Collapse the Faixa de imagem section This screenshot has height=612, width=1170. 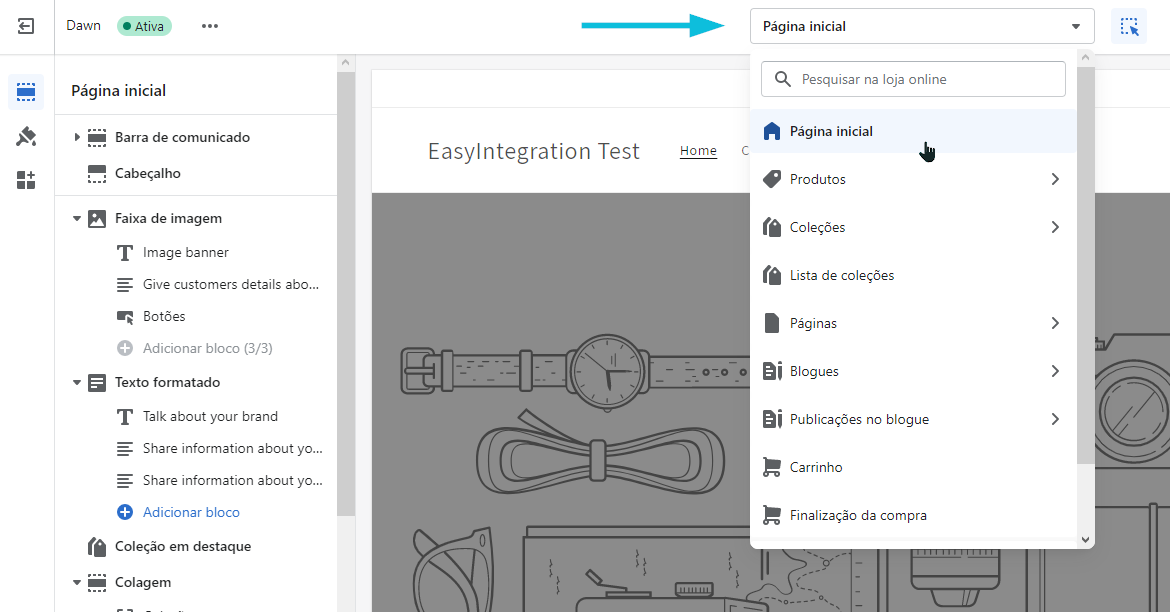[x=77, y=218]
